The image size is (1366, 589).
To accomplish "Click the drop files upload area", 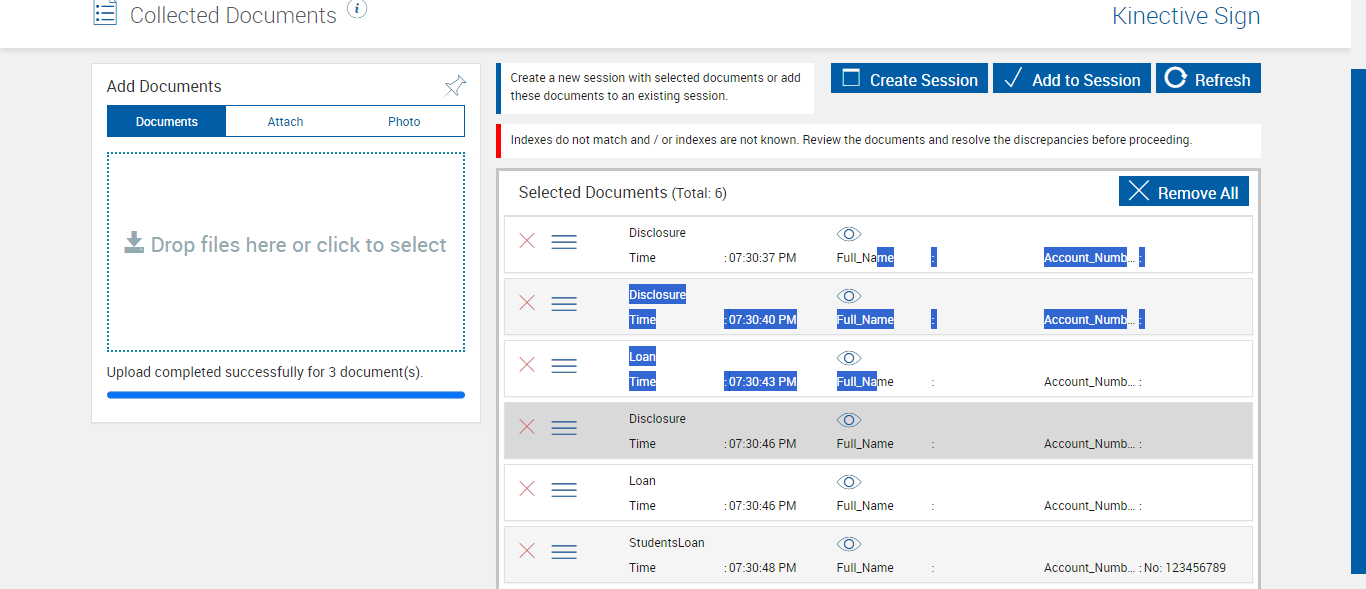I will coord(286,251).
